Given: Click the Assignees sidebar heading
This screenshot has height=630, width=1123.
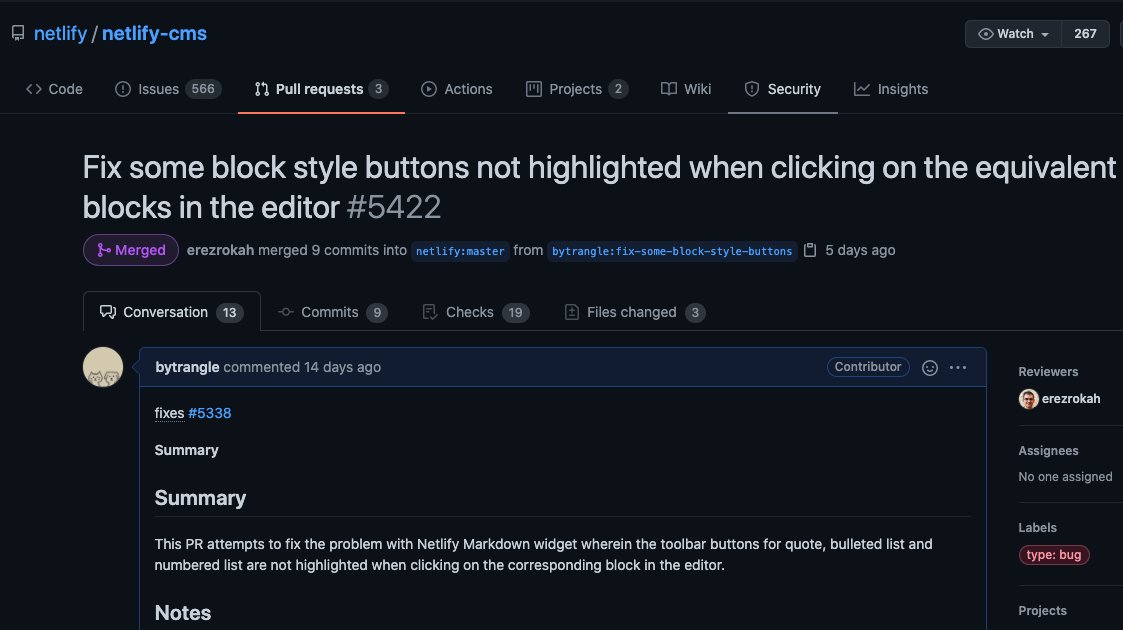Looking at the screenshot, I should pos(1048,450).
